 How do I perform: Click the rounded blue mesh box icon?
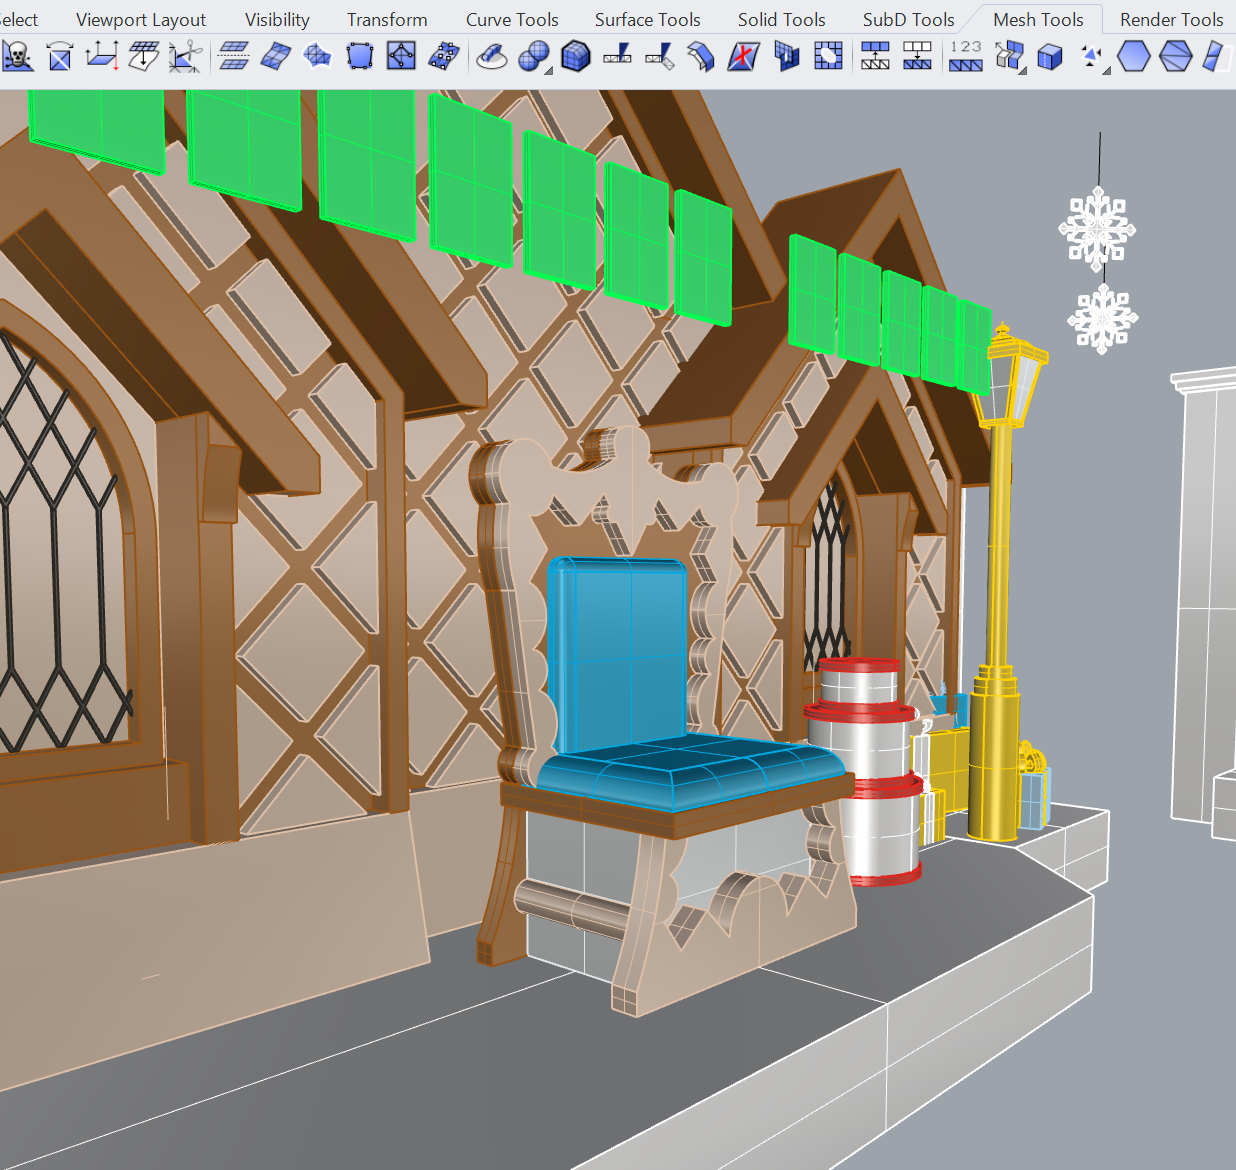coord(576,56)
